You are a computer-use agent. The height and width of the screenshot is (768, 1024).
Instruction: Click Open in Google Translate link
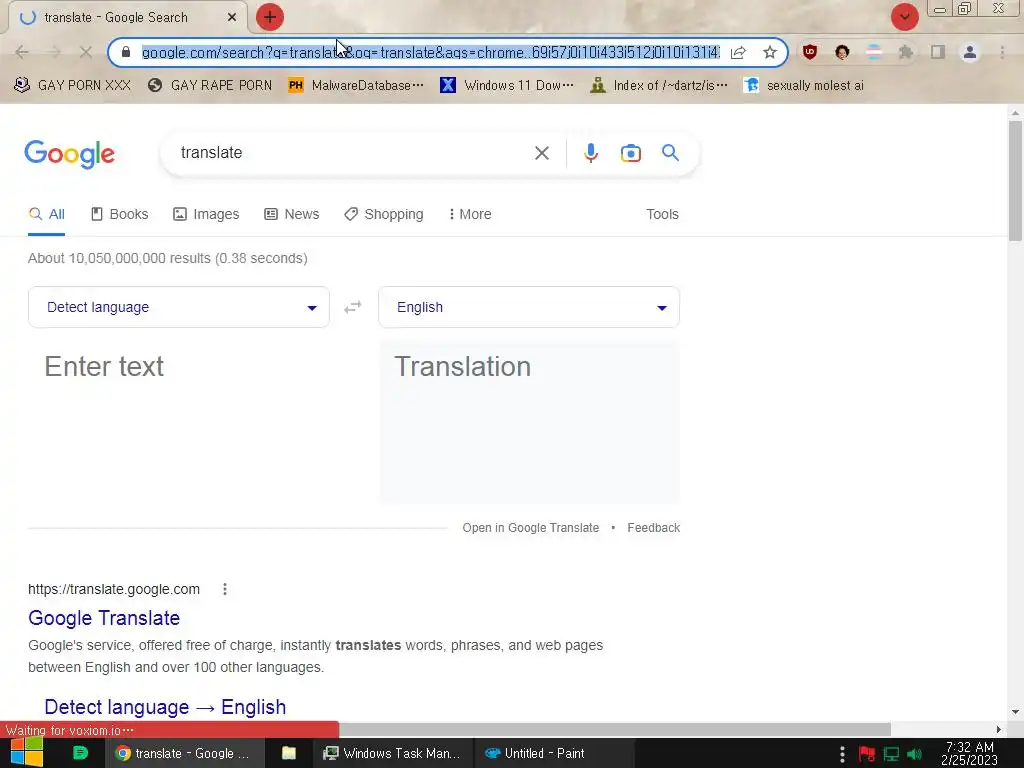tap(530, 528)
